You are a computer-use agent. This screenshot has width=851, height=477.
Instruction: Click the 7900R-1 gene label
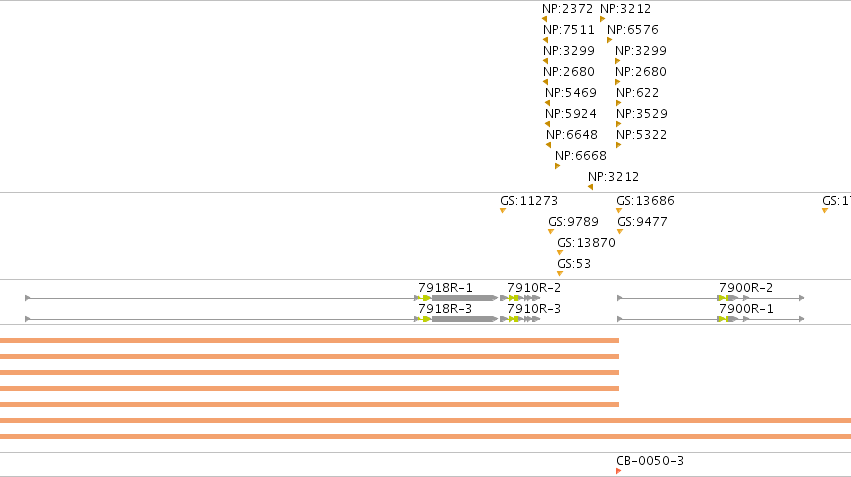(746, 309)
